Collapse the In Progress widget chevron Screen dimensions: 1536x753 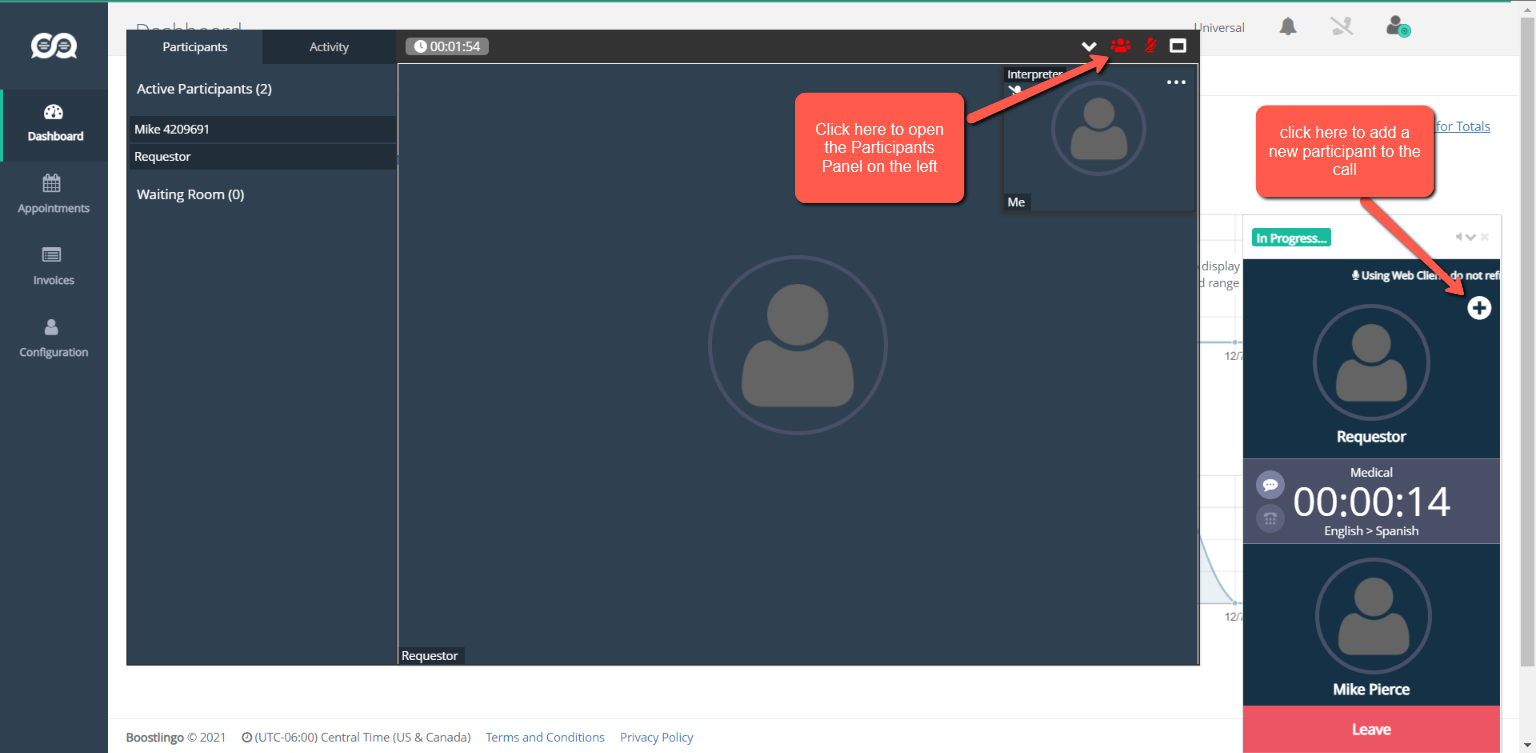1469,237
